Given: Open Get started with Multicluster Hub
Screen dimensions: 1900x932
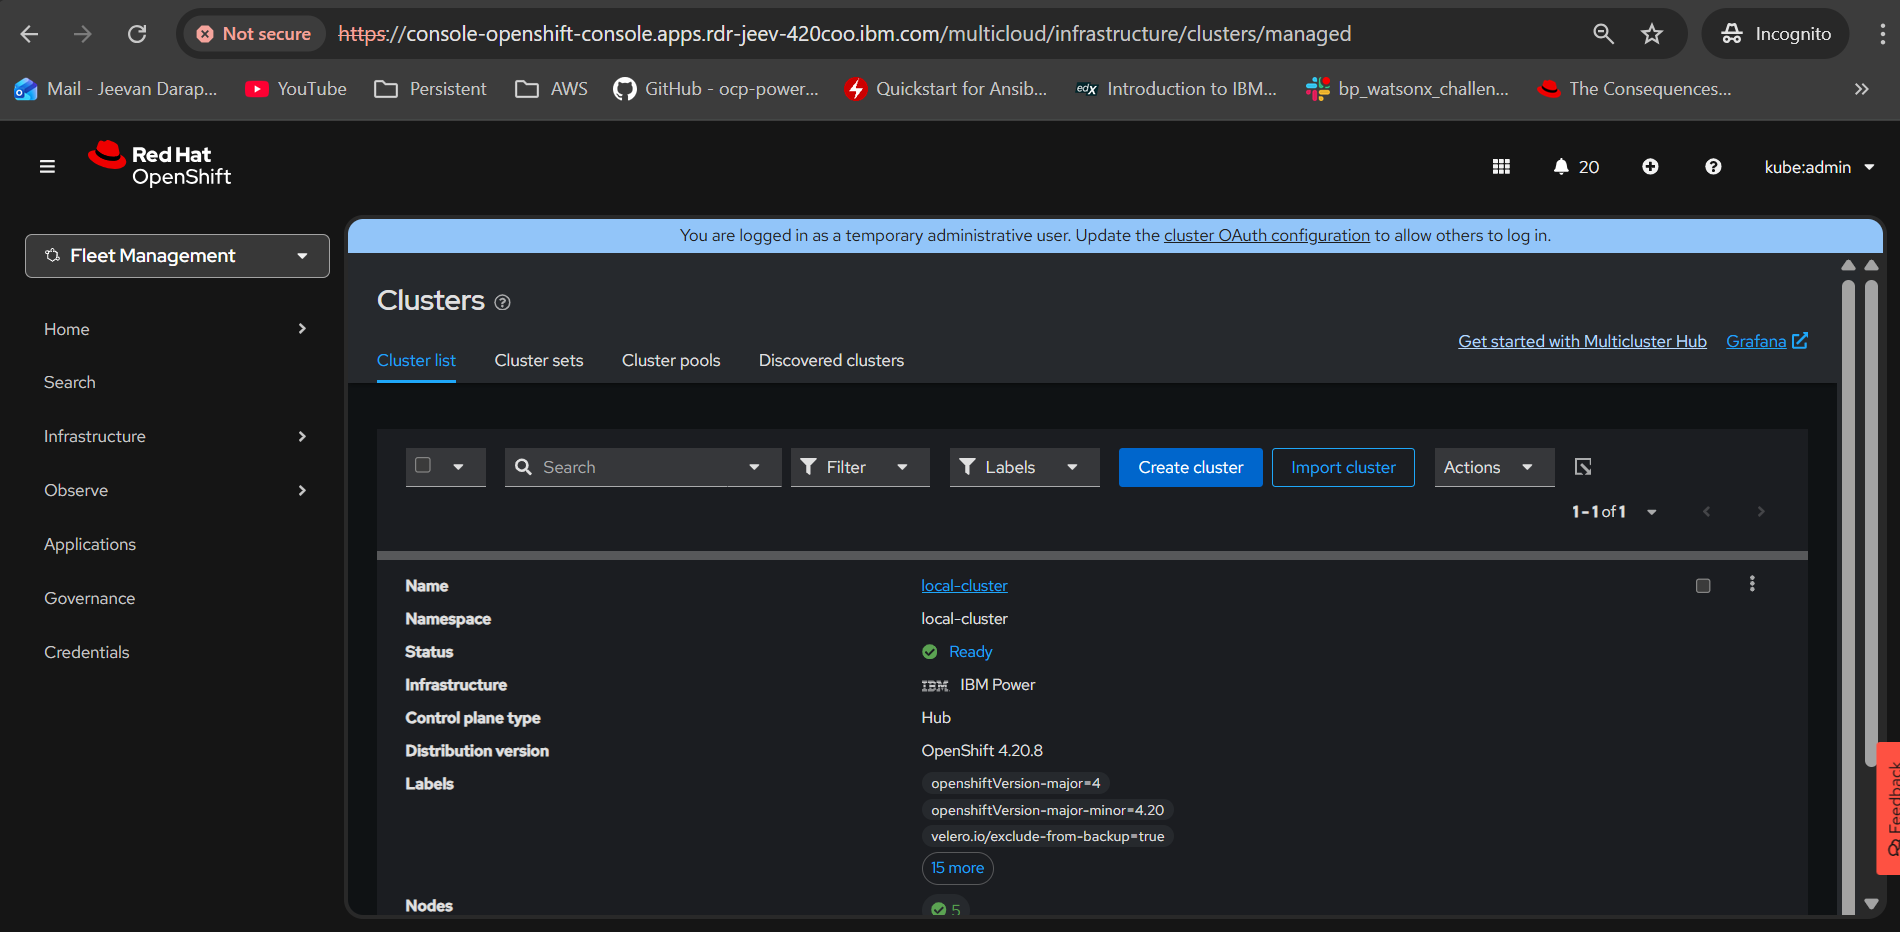Looking at the screenshot, I should click(1582, 341).
